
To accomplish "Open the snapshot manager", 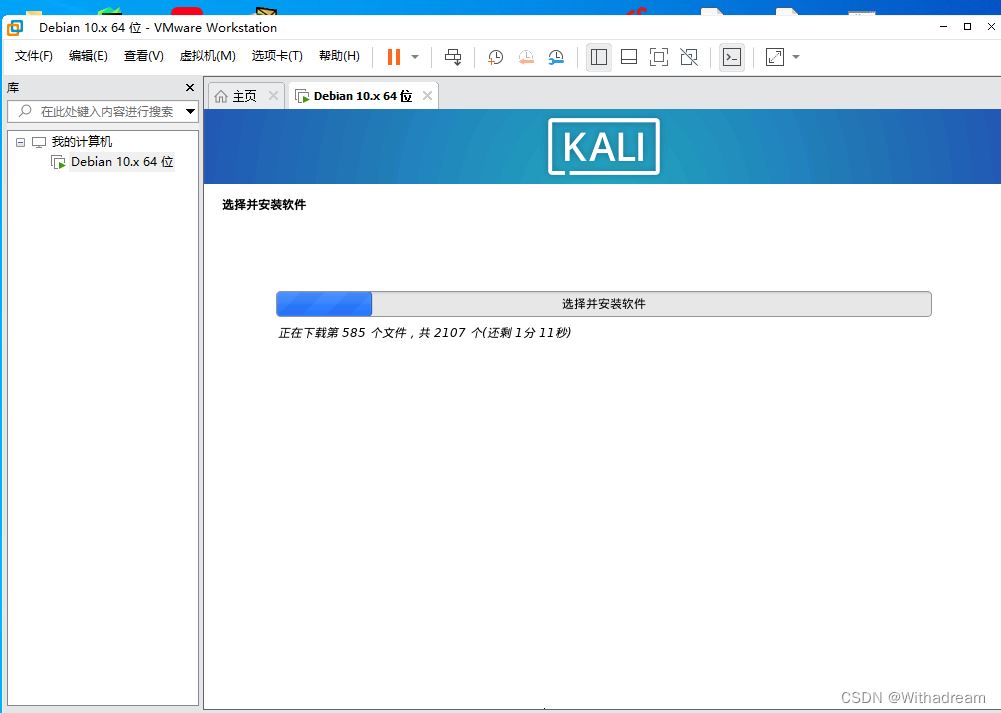I will (556, 57).
